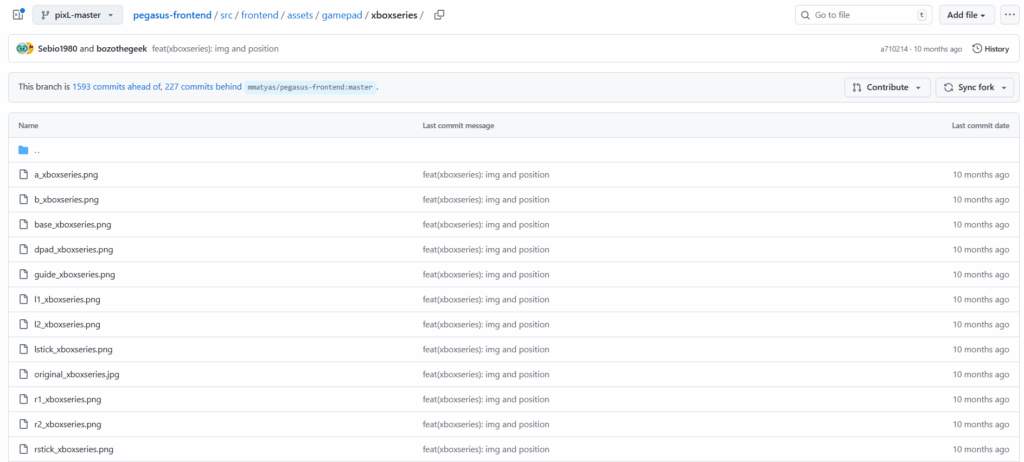Click the rstick_xboxseries.png file icon
1024x462 pixels.
click(24, 449)
